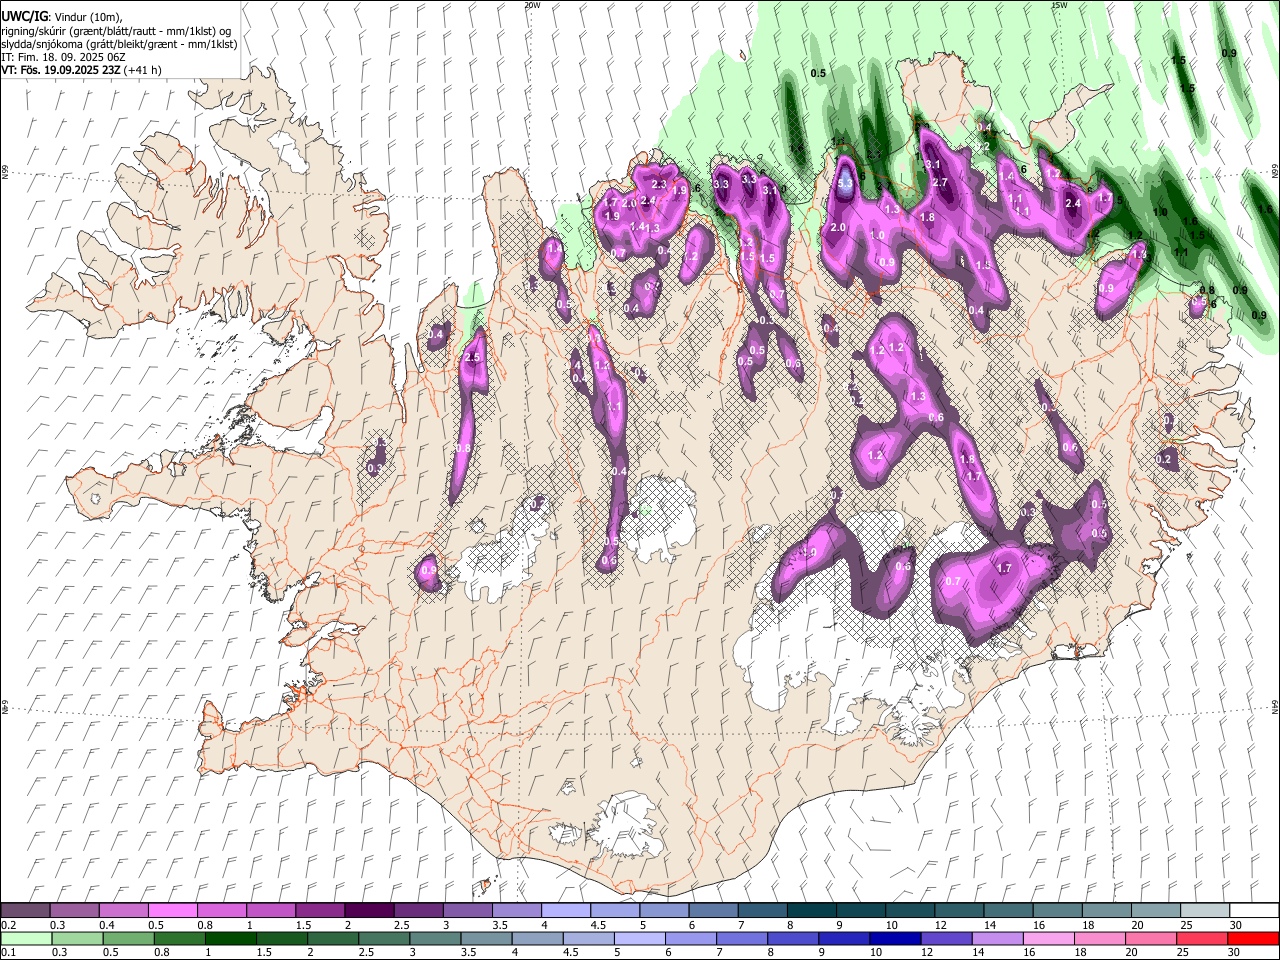
Task: Click the pale grey 25–30 swatch in upper scale
Action: tap(1204, 910)
